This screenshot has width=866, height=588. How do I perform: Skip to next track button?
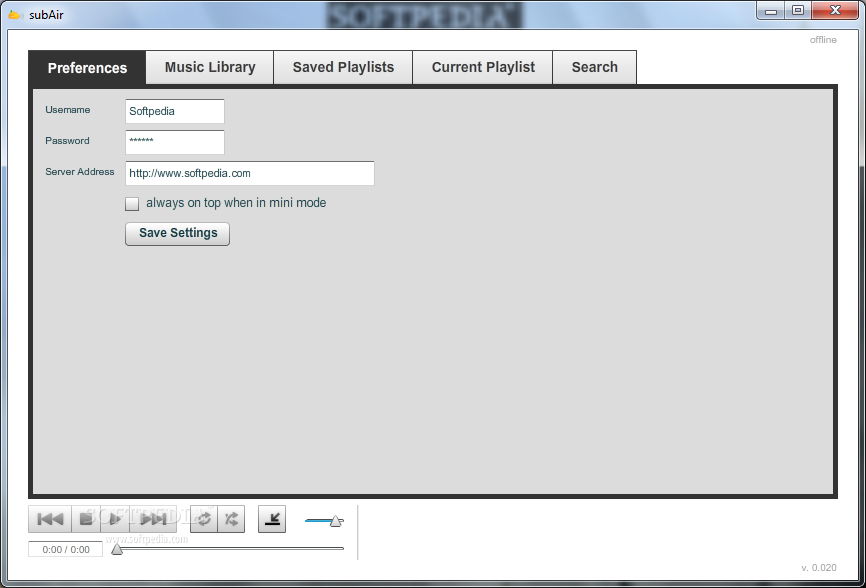(153, 519)
